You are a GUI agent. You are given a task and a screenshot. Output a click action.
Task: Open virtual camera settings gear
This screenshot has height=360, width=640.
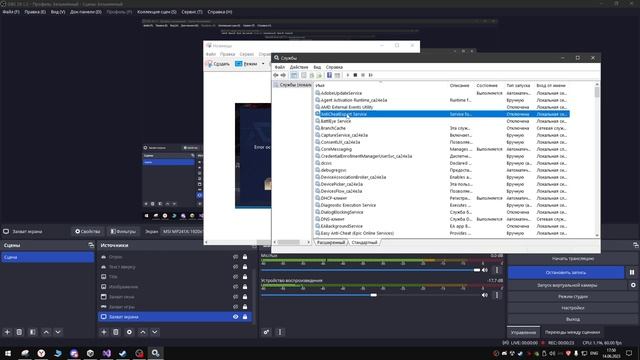pyautogui.click(x=633, y=285)
